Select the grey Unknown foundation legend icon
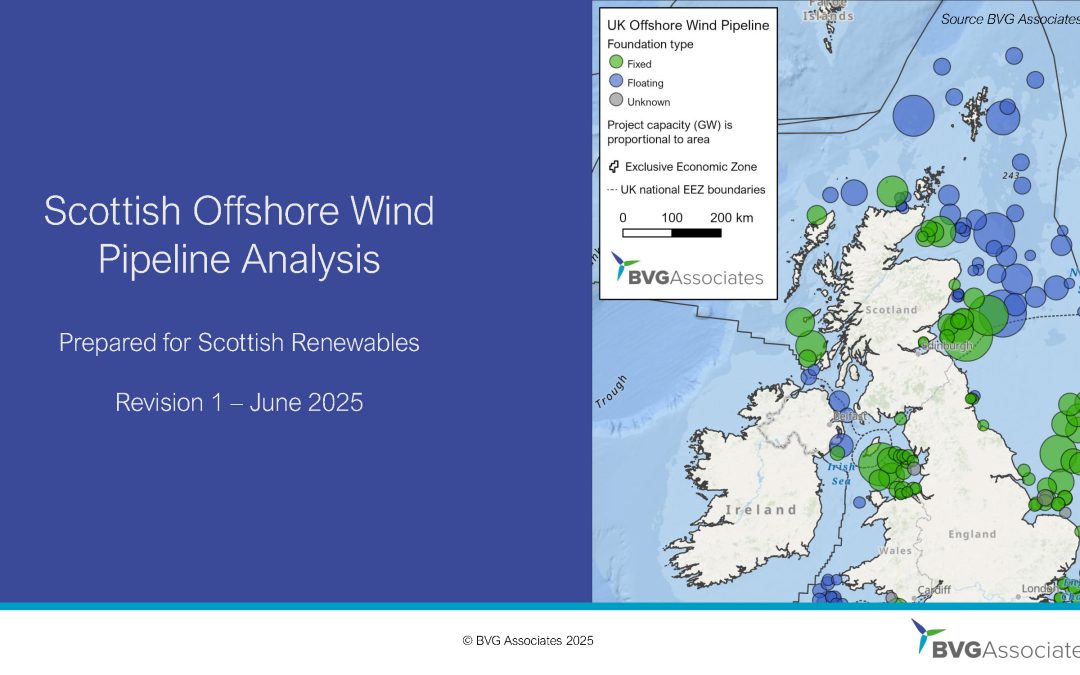Viewport: 1080px width, 675px height. tap(616, 100)
